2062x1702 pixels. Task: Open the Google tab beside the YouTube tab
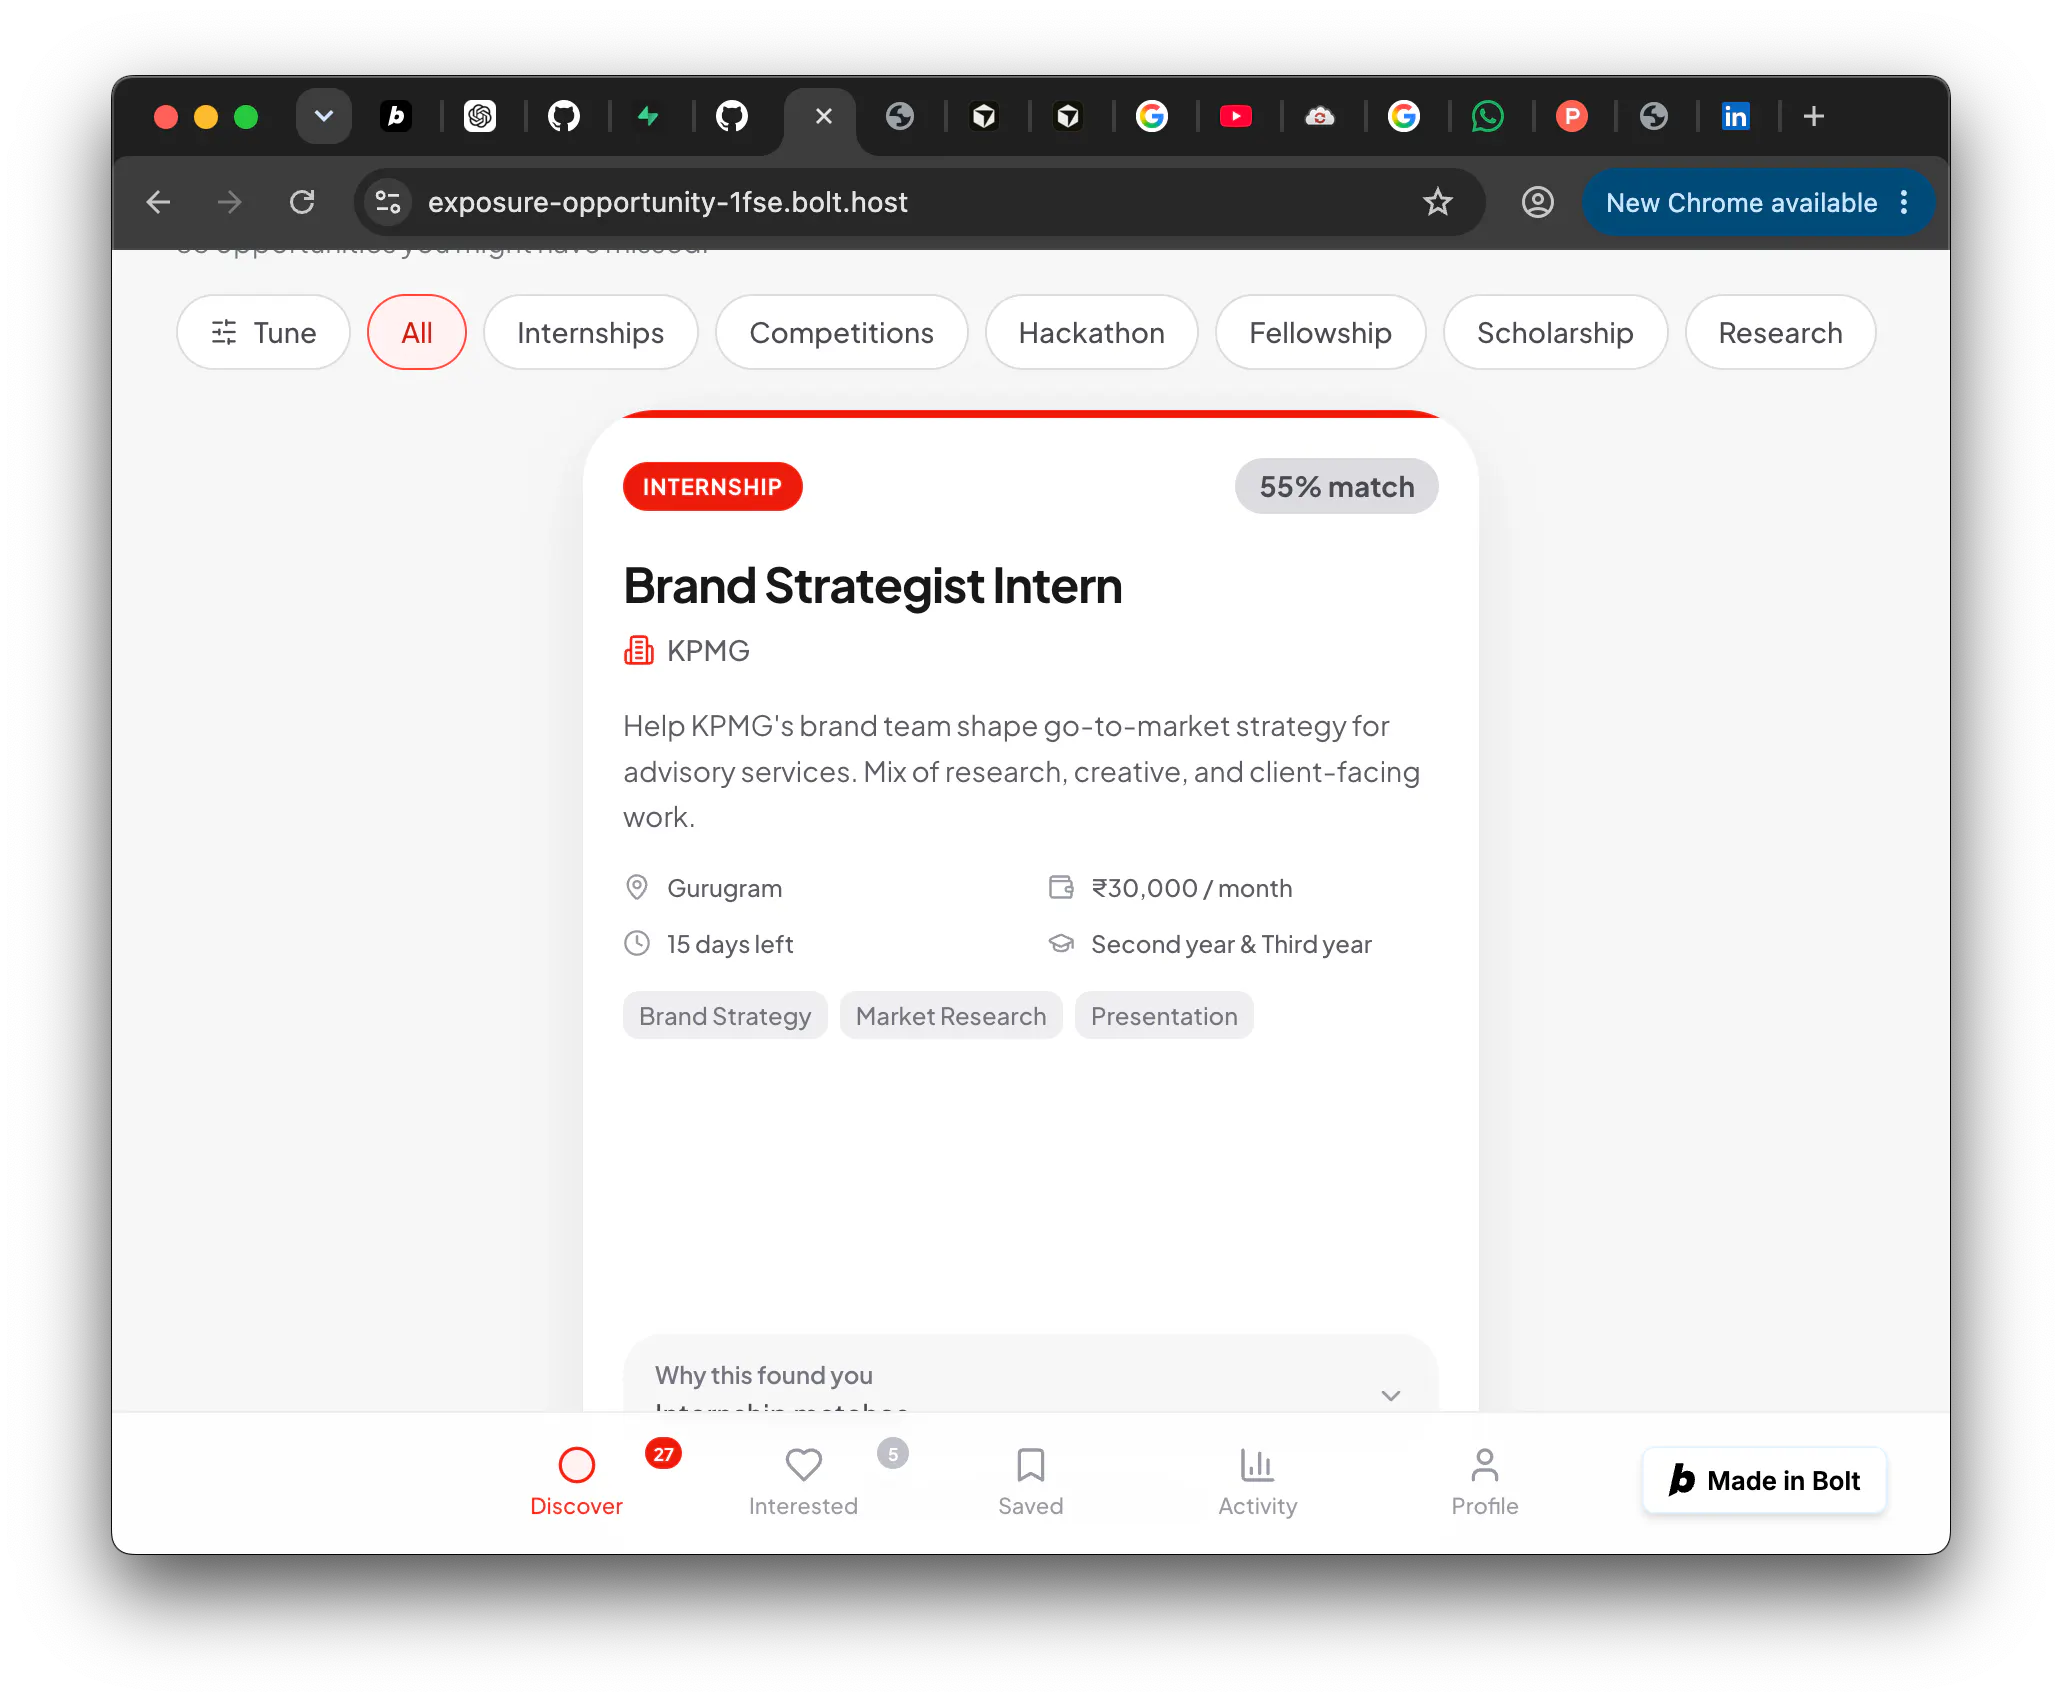[x=1152, y=117]
